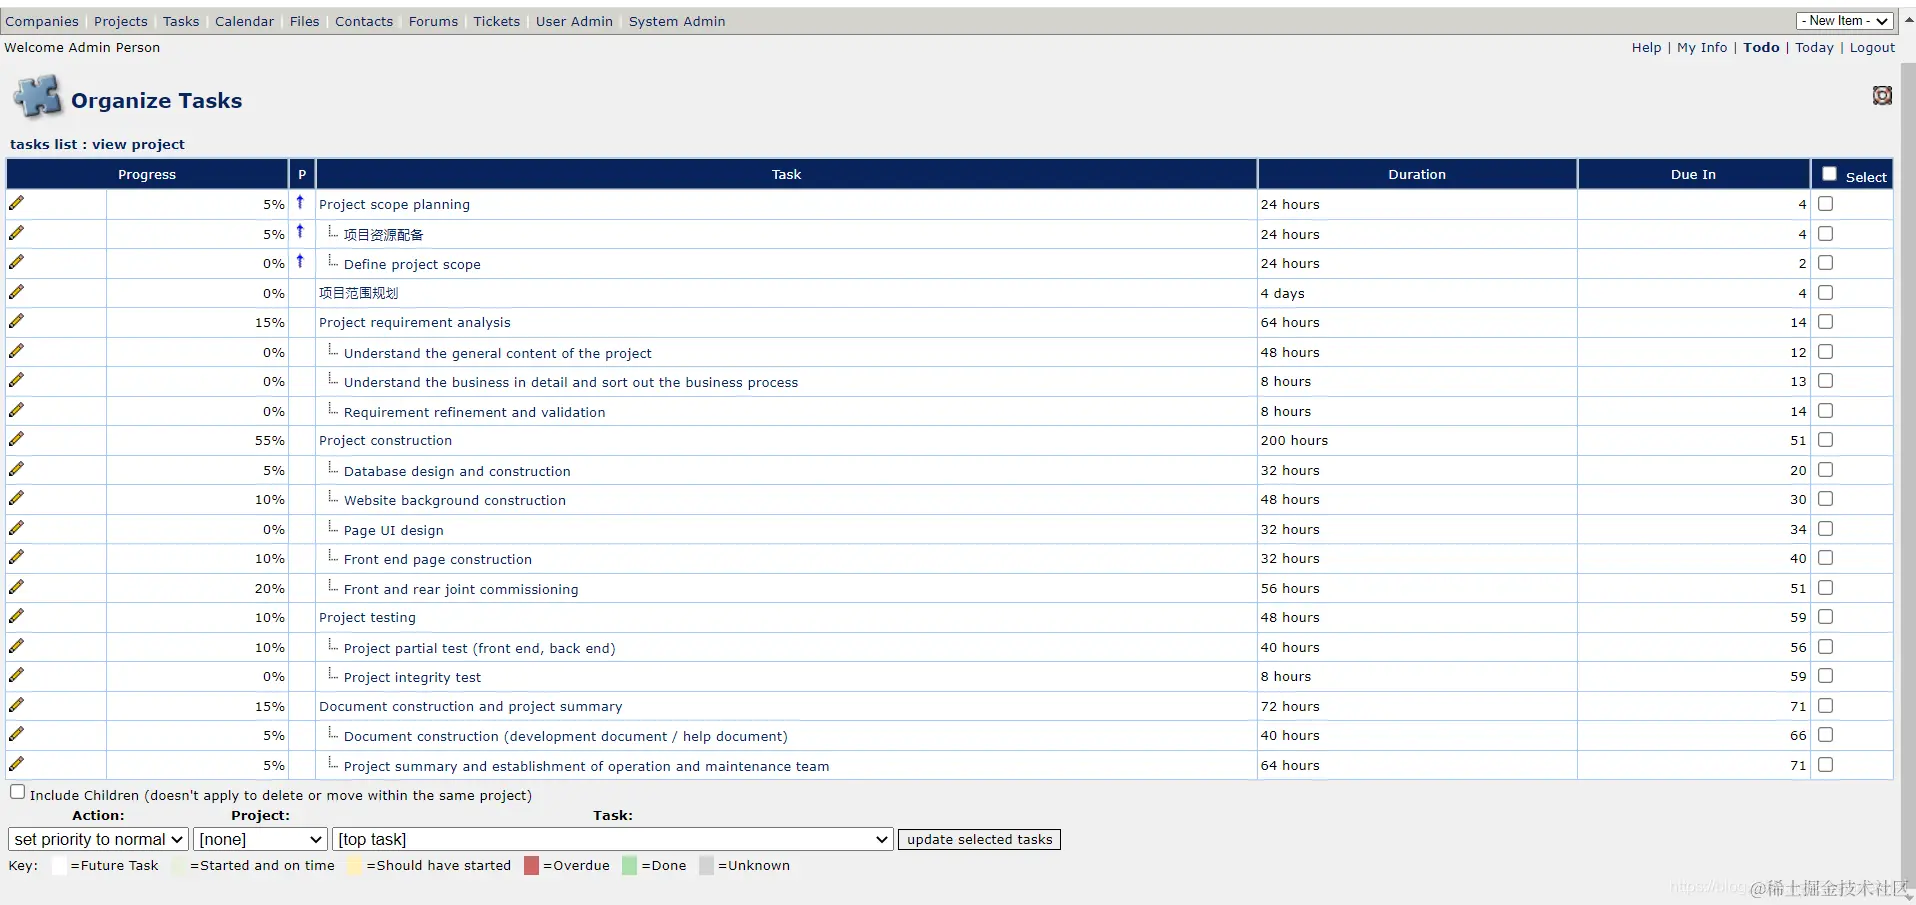Click the Logout link
This screenshot has height=905, width=1916.
(1872, 47)
